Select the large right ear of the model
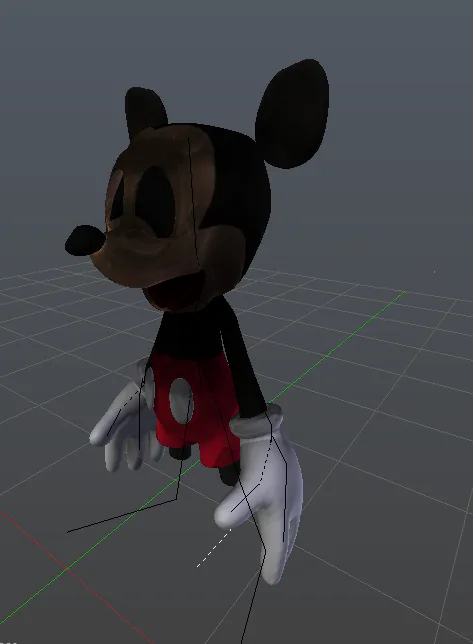Viewport: 473px width, 644px height. point(292,114)
